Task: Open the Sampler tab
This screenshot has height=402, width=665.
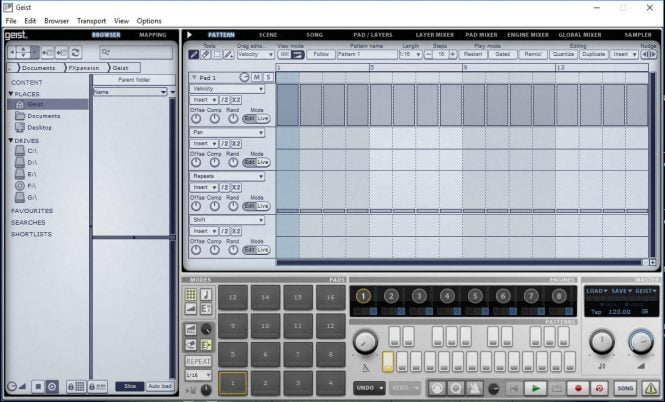Action: (638, 35)
